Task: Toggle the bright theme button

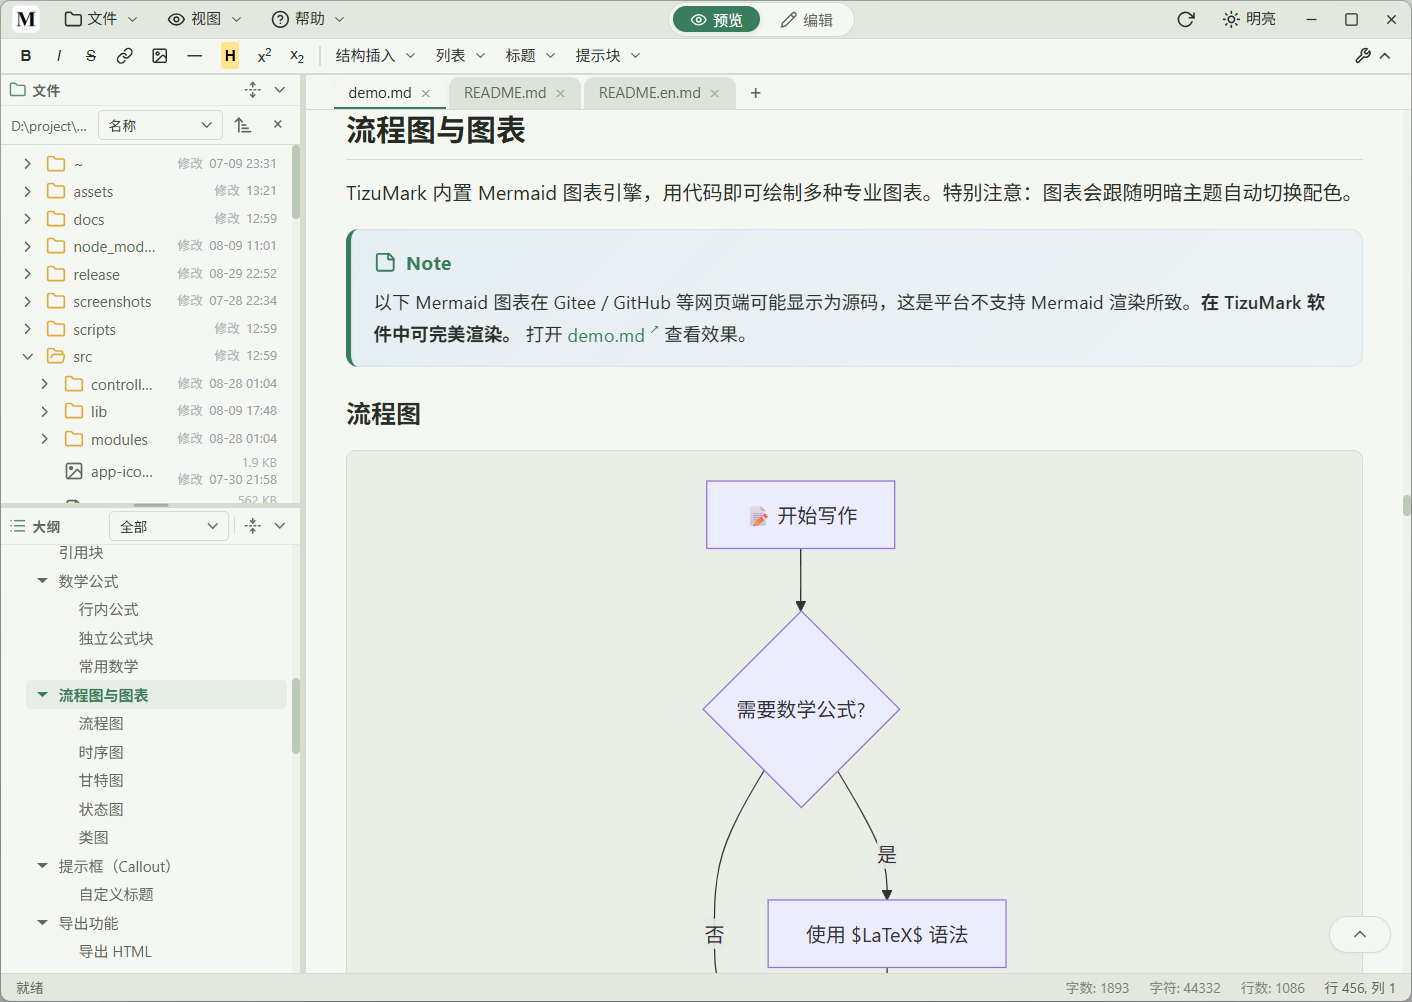Action: tap(1249, 19)
